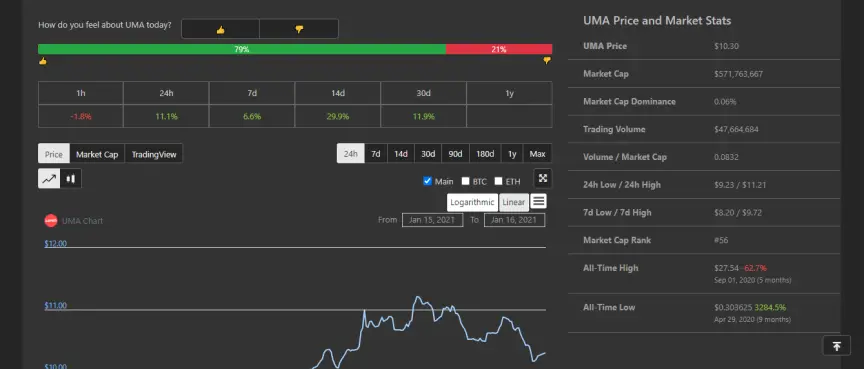Switch chart to Linear scale

pyautogui.click(x=514, y=202)
